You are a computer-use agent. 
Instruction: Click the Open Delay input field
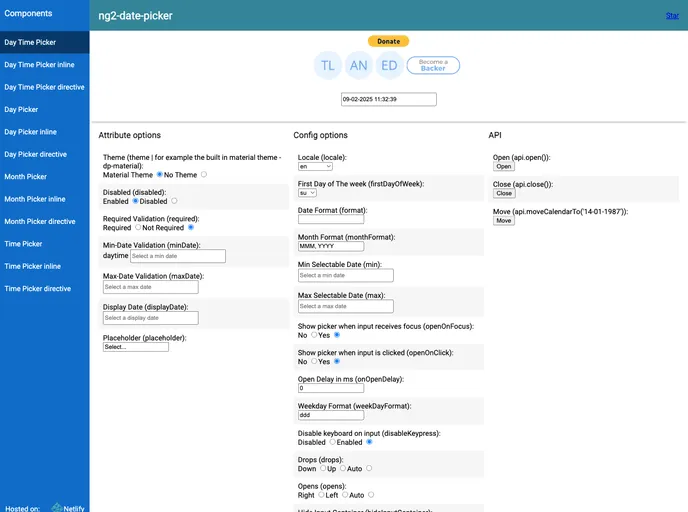(x=331, y=388)
